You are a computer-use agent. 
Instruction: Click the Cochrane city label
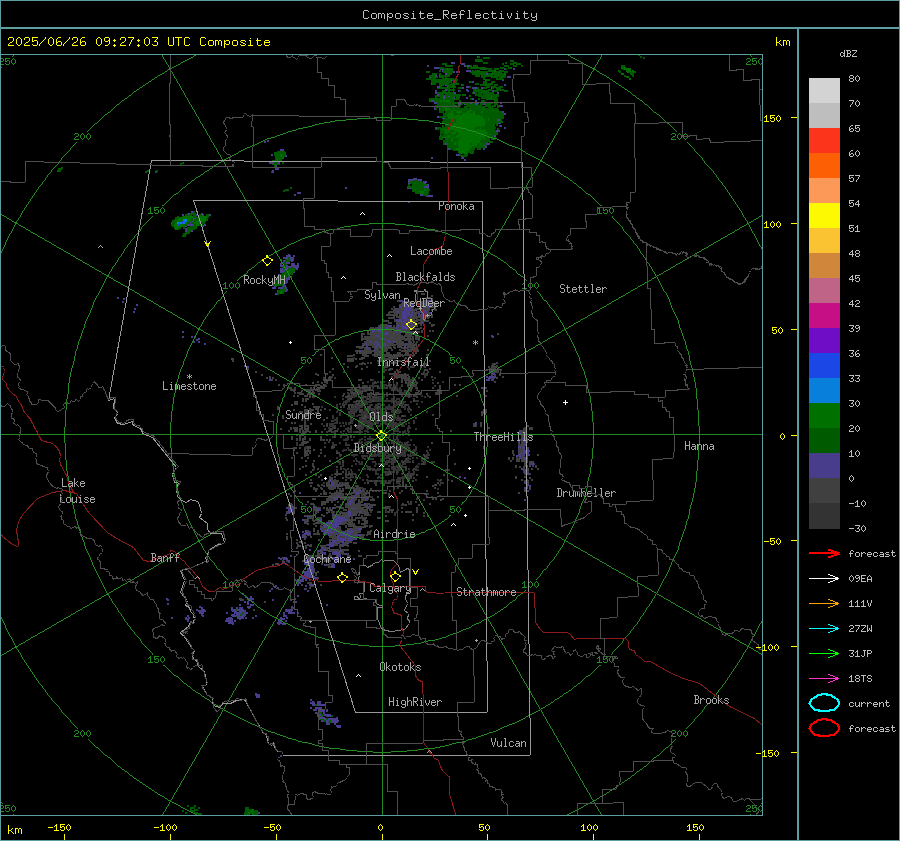[327, 559]
